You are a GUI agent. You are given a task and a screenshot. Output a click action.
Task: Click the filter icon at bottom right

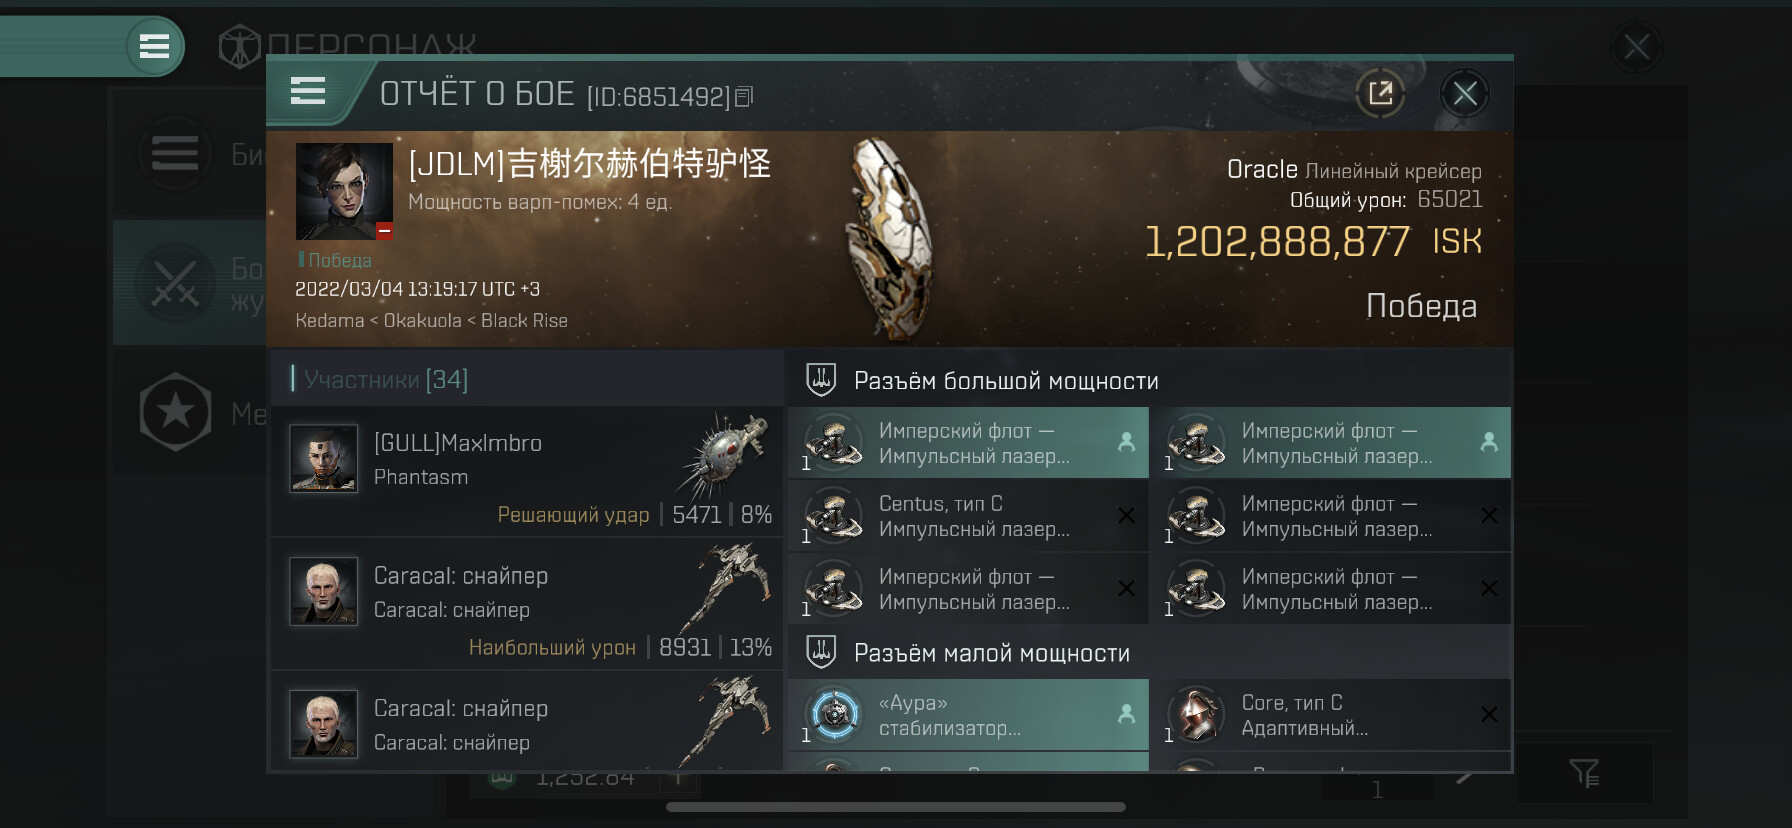[x=1584, y=772]
